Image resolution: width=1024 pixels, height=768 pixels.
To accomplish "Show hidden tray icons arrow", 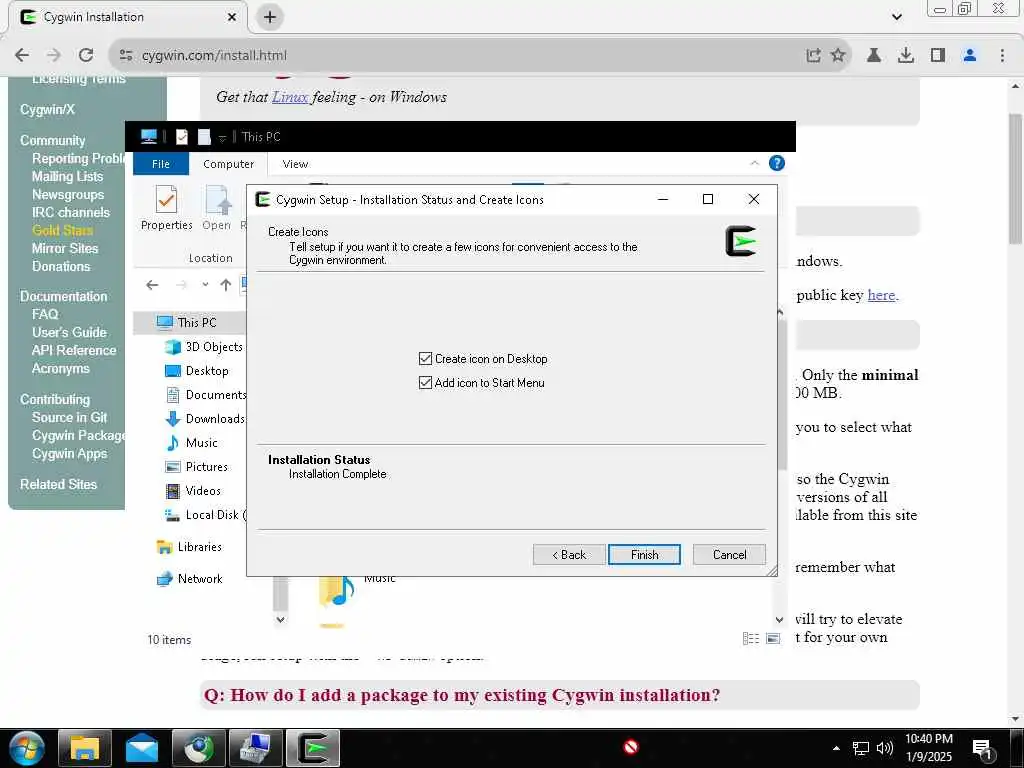I will (836, 748).
